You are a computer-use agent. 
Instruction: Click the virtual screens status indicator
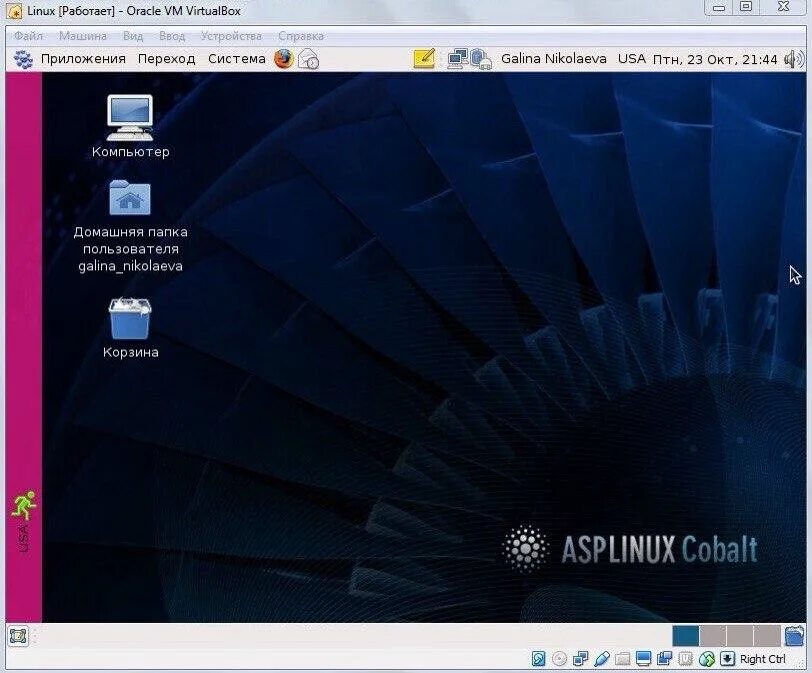(664, 659)
